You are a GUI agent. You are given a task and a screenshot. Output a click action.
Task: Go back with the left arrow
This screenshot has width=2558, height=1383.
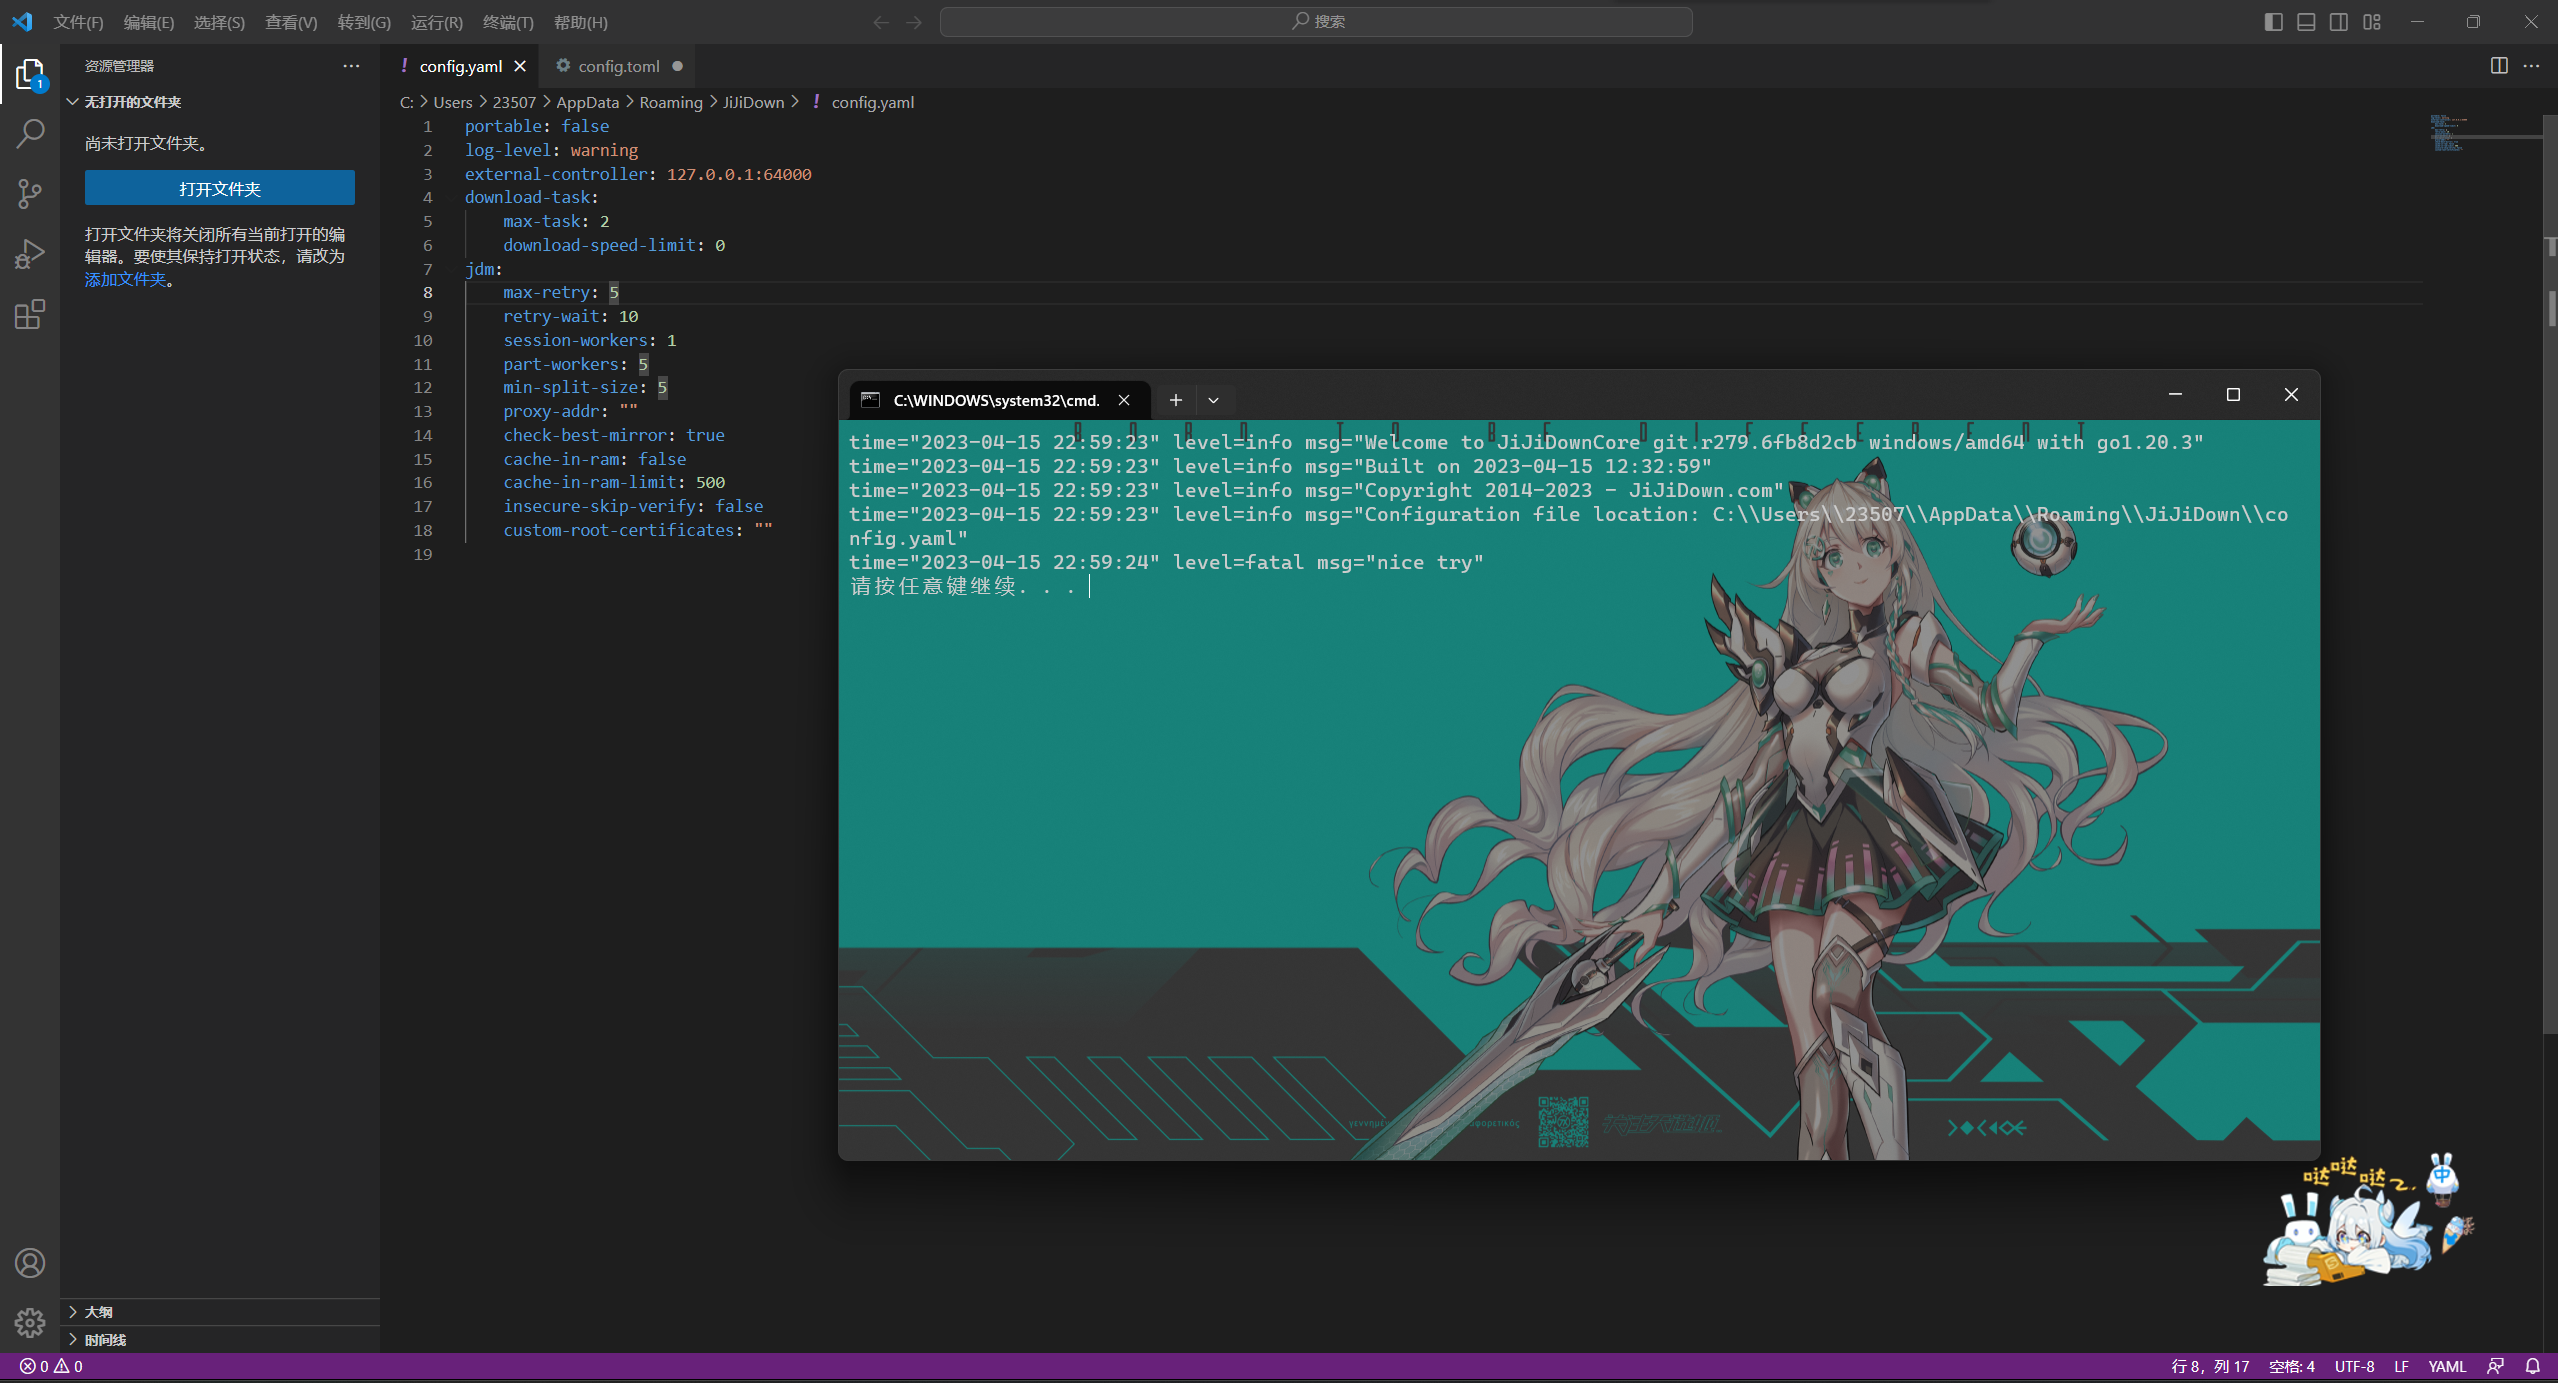click(x=880, y=22)
